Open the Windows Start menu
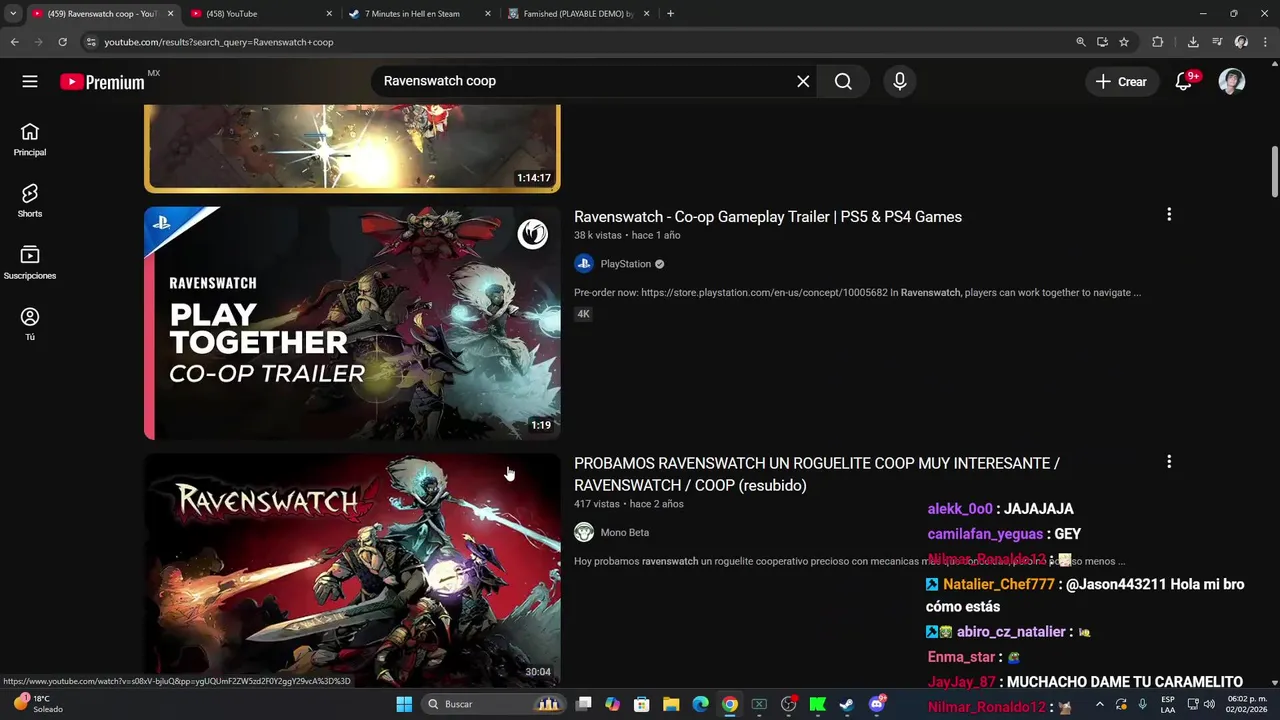The height and width of the screenshot is (720, 1280). (404, 704)
